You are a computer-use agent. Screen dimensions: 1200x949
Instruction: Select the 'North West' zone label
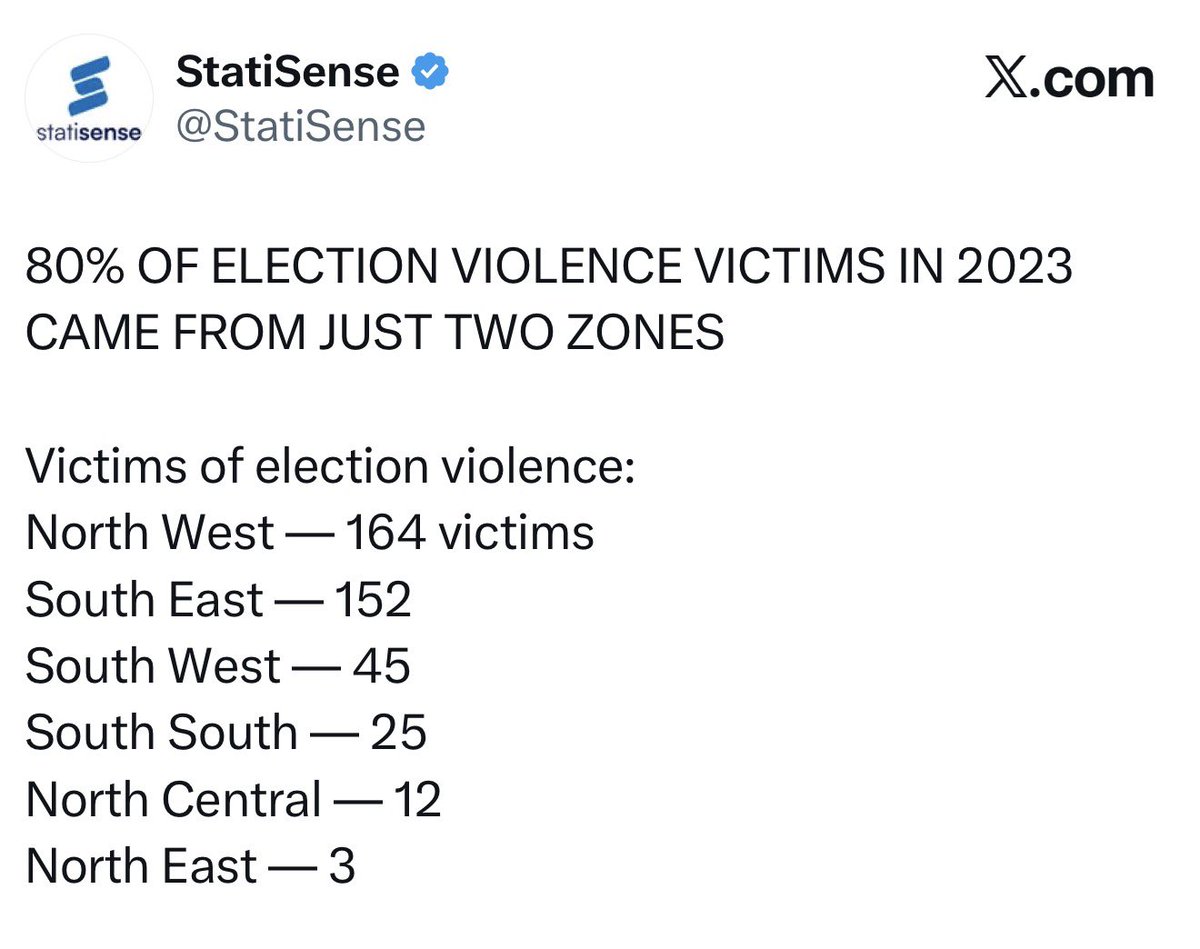pyautogui.click(x=150, y=532)
